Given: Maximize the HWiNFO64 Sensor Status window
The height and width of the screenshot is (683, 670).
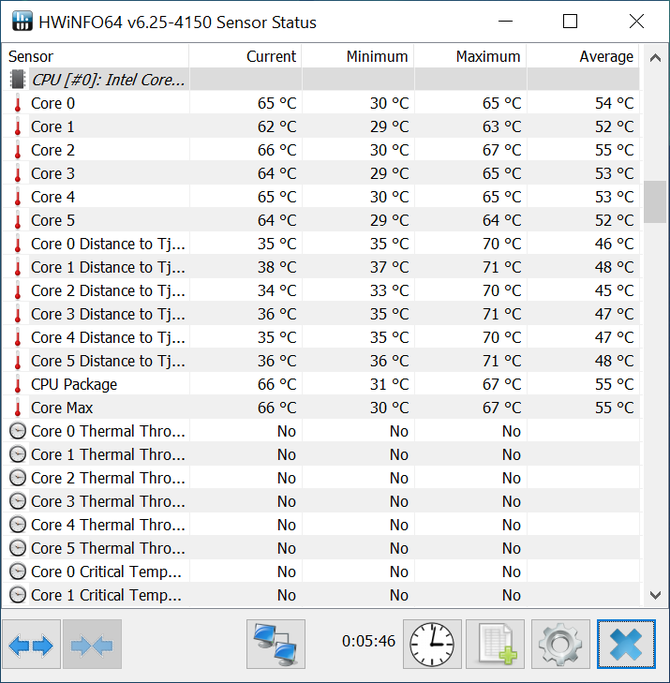Looking at the screenshot, I should (x=570, y=21).
